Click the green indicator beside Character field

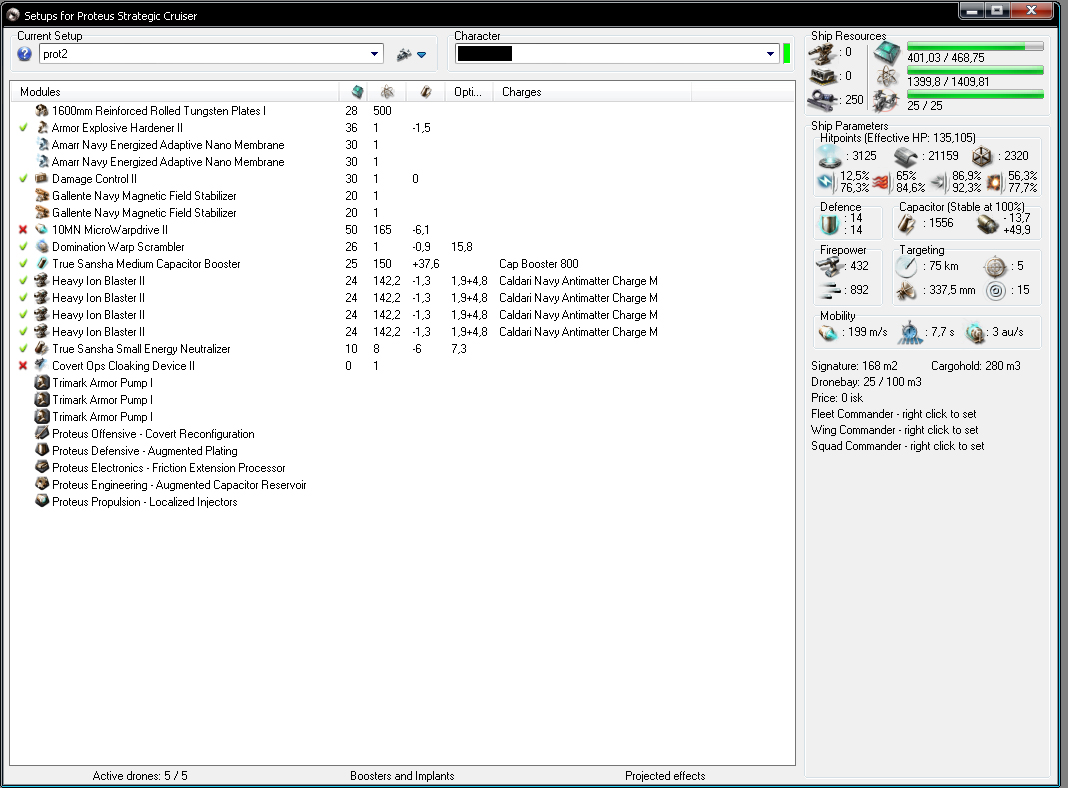point(787,54)
